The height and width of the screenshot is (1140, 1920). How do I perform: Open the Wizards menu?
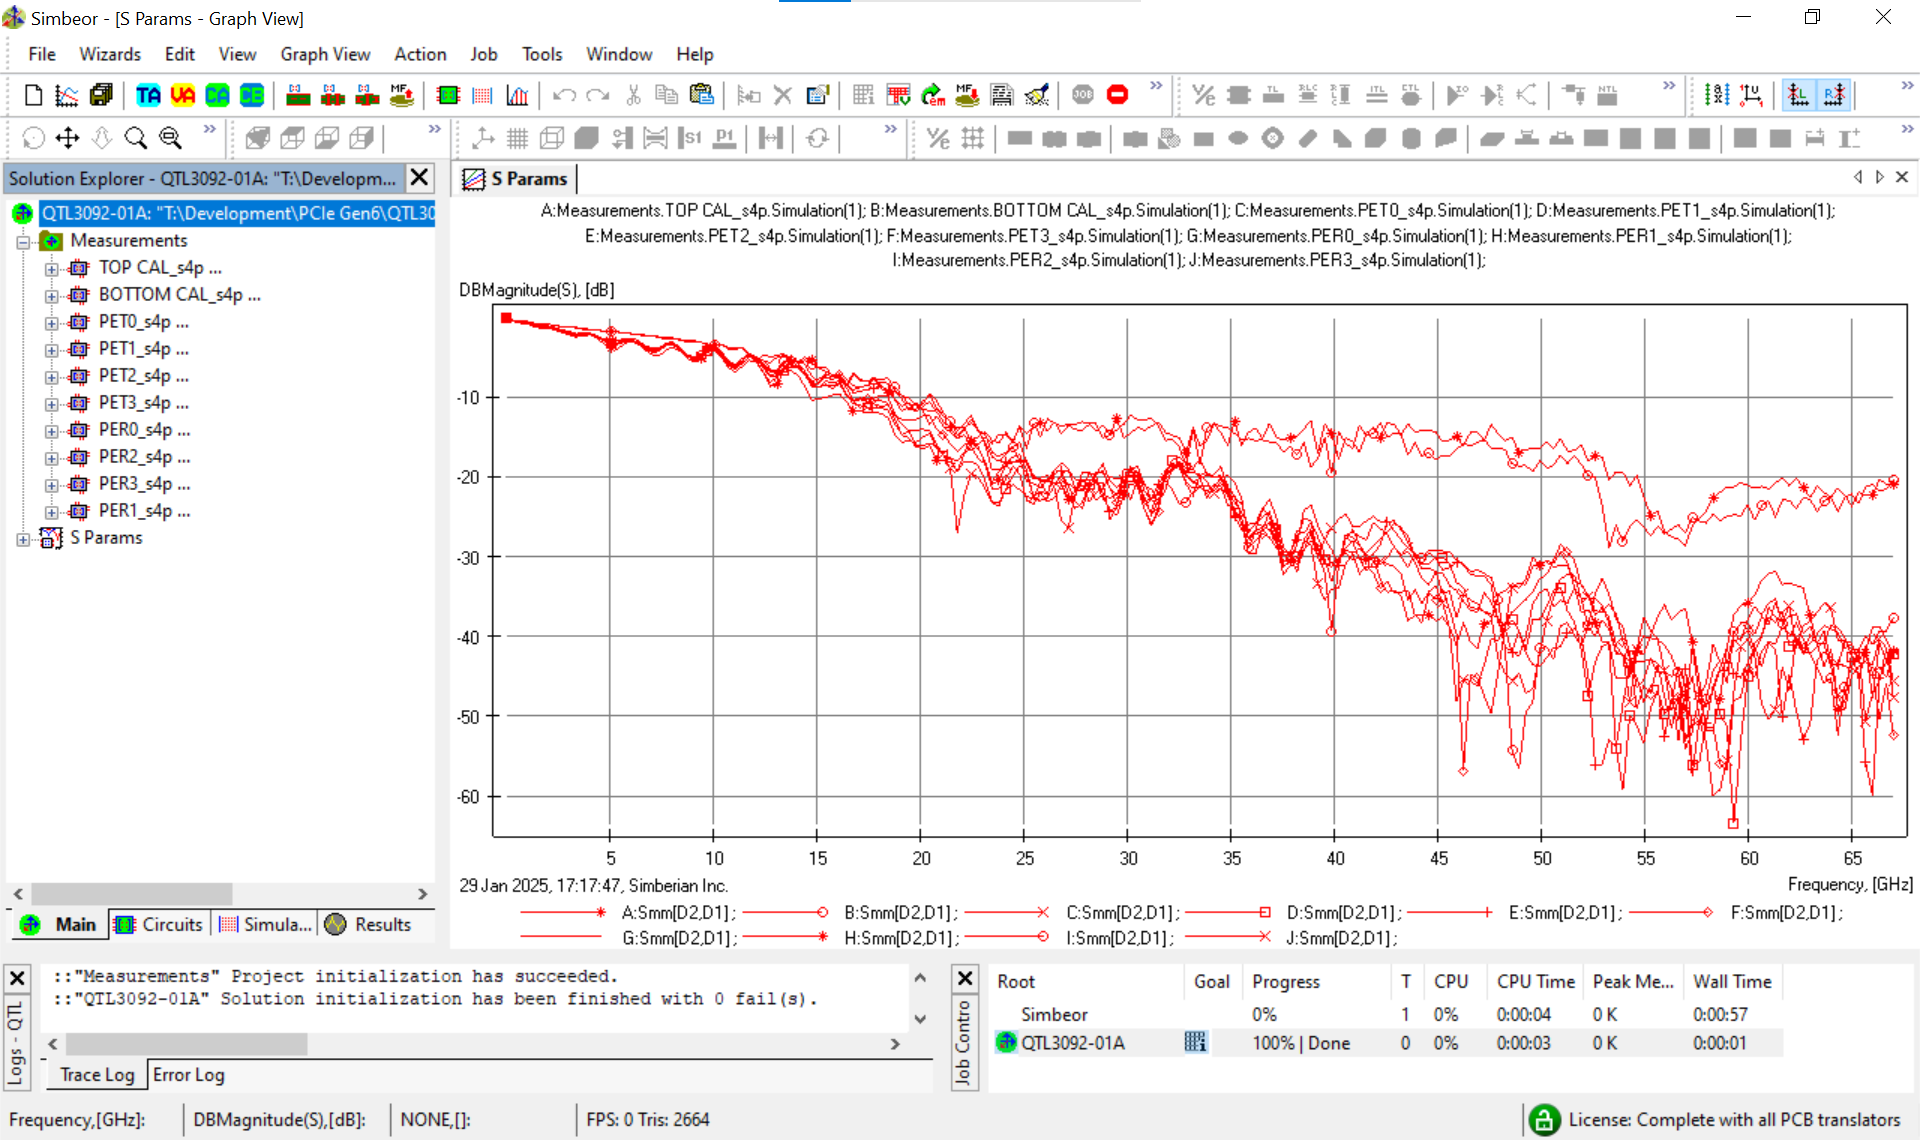[x=110, y=54]
